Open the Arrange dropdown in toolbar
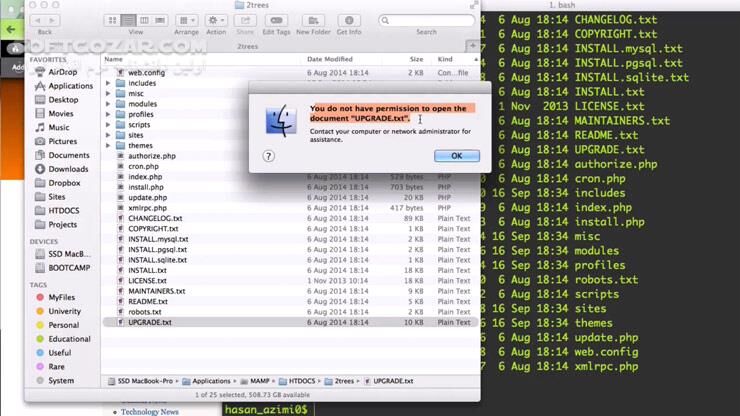 [186, 20]
